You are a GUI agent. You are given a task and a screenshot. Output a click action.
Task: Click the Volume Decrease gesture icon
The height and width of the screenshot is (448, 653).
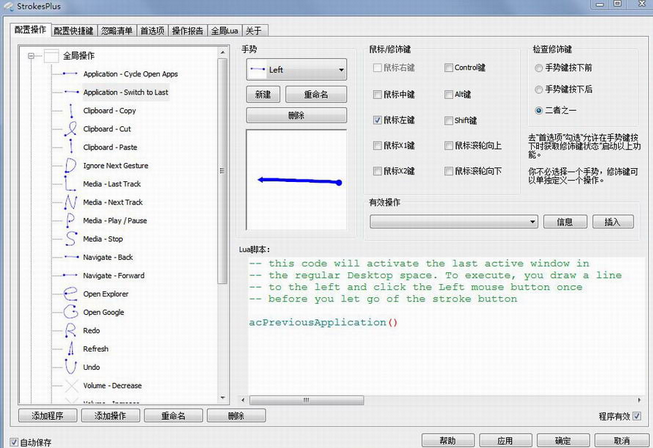(71, 386)
